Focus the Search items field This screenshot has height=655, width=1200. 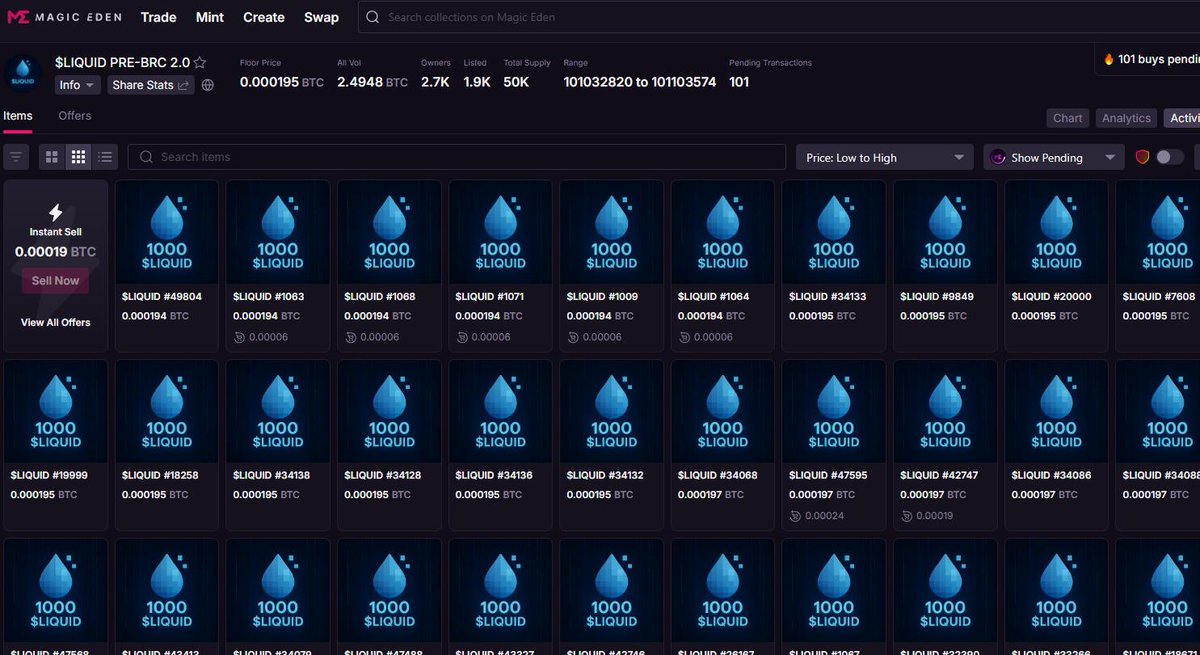coord(457,157)
